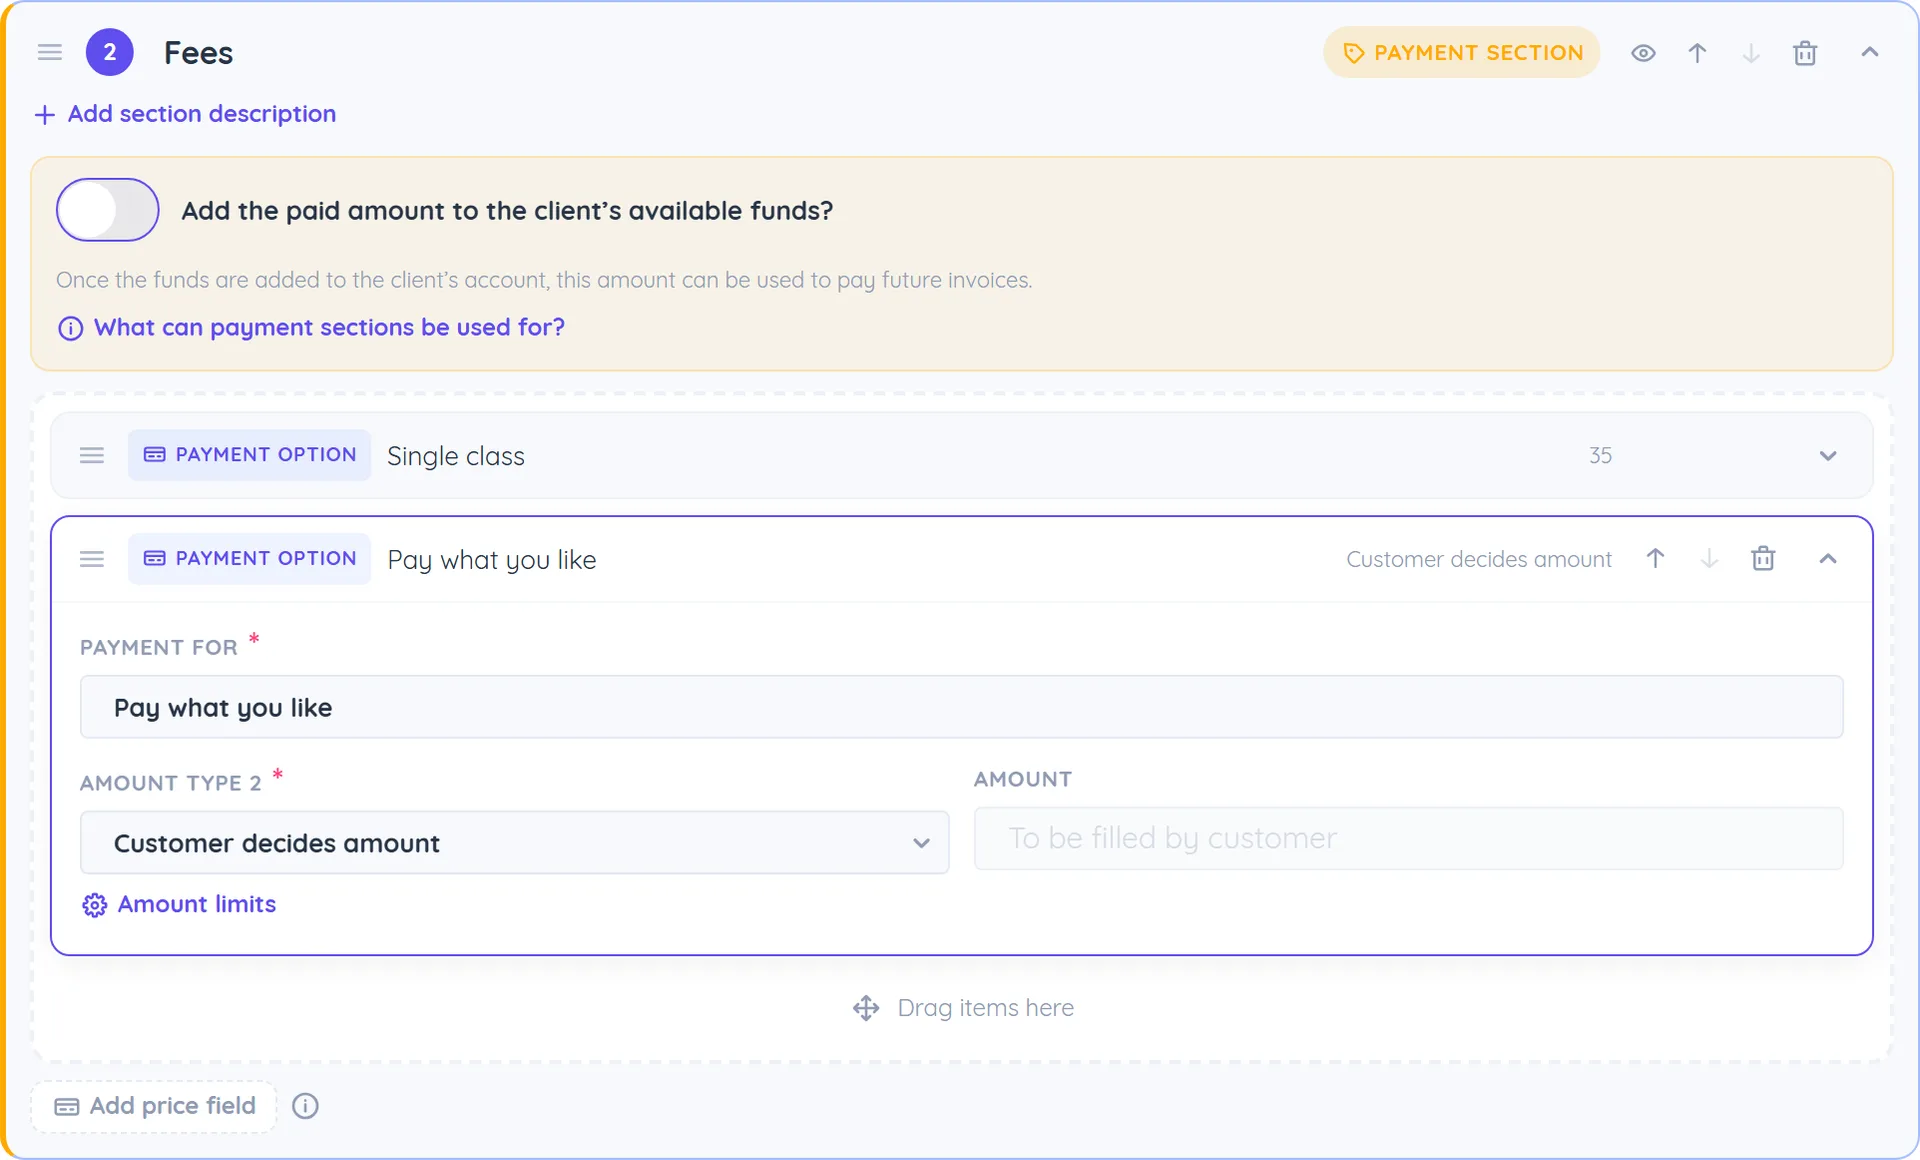Image resolution: width=1920 pixels, height=1160 pixels.
Task: Click the info icon next to Add price field
Action: pyautogui.click(x=305, y=1106)
